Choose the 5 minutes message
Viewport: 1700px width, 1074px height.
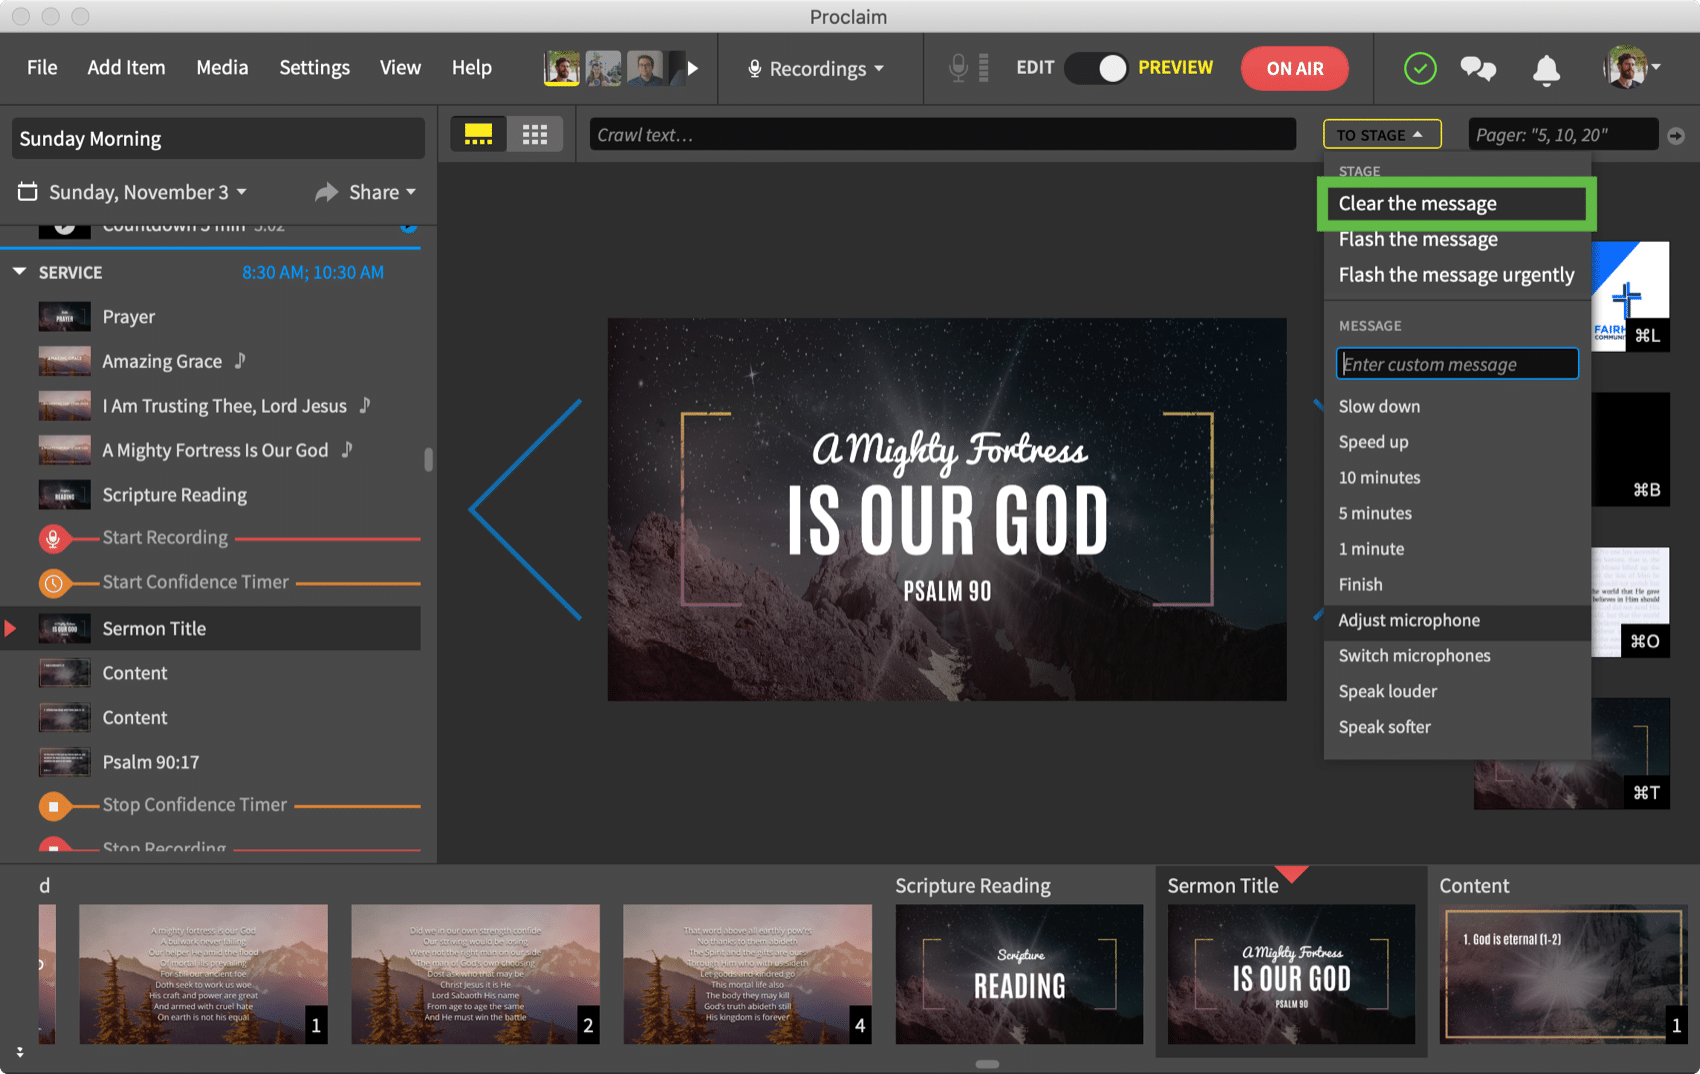click(x=1456, y=513)
